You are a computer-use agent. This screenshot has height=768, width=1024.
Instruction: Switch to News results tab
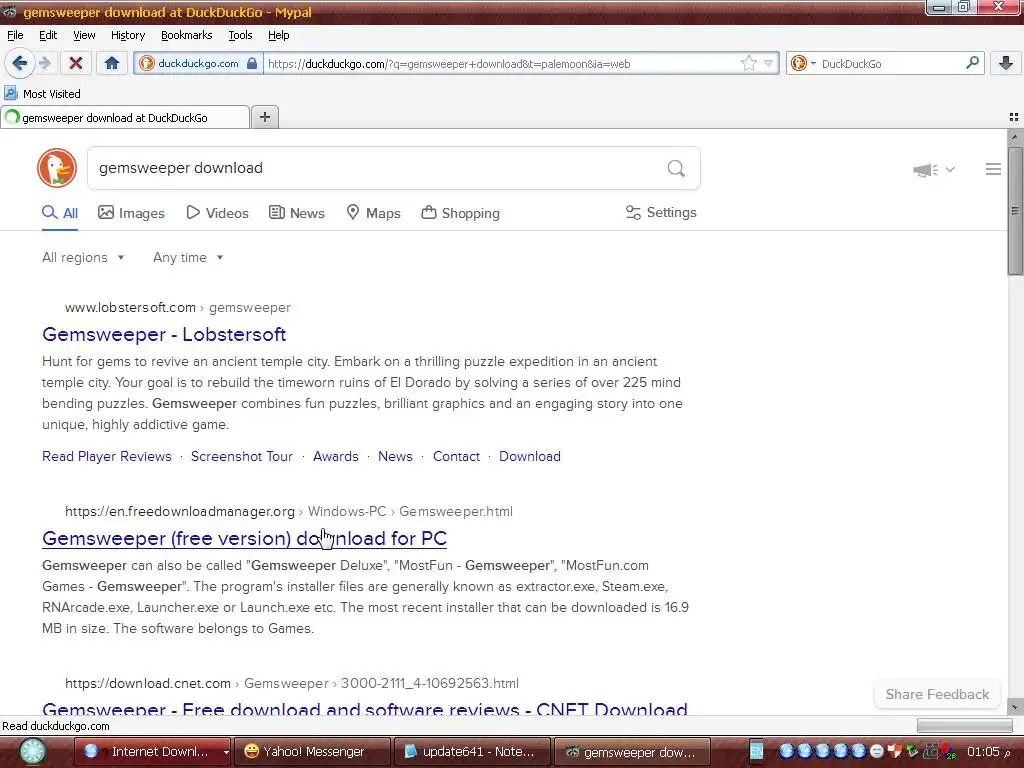296,213
